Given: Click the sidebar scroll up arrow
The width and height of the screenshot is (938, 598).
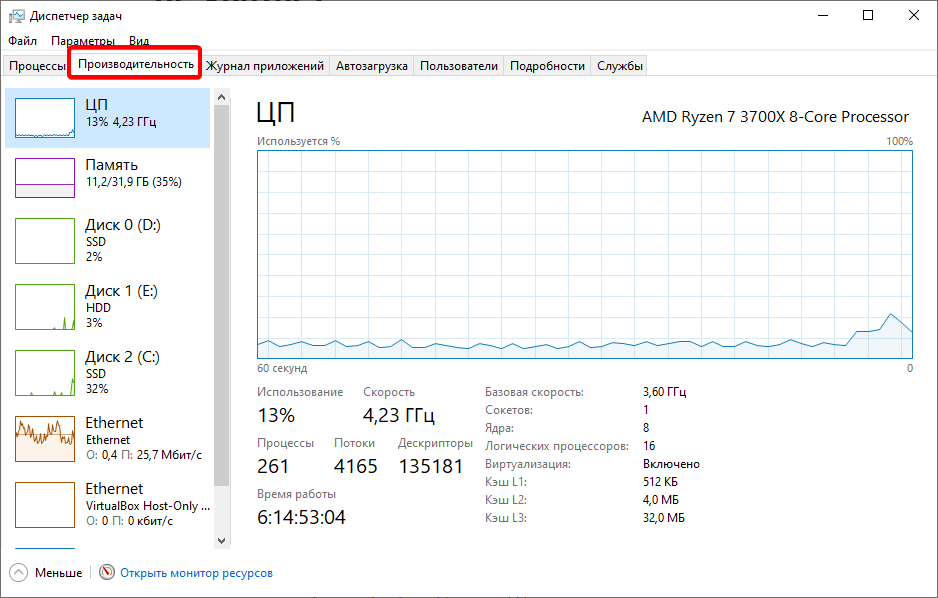Looking at the screenshot, I should [x=221, y=97].
